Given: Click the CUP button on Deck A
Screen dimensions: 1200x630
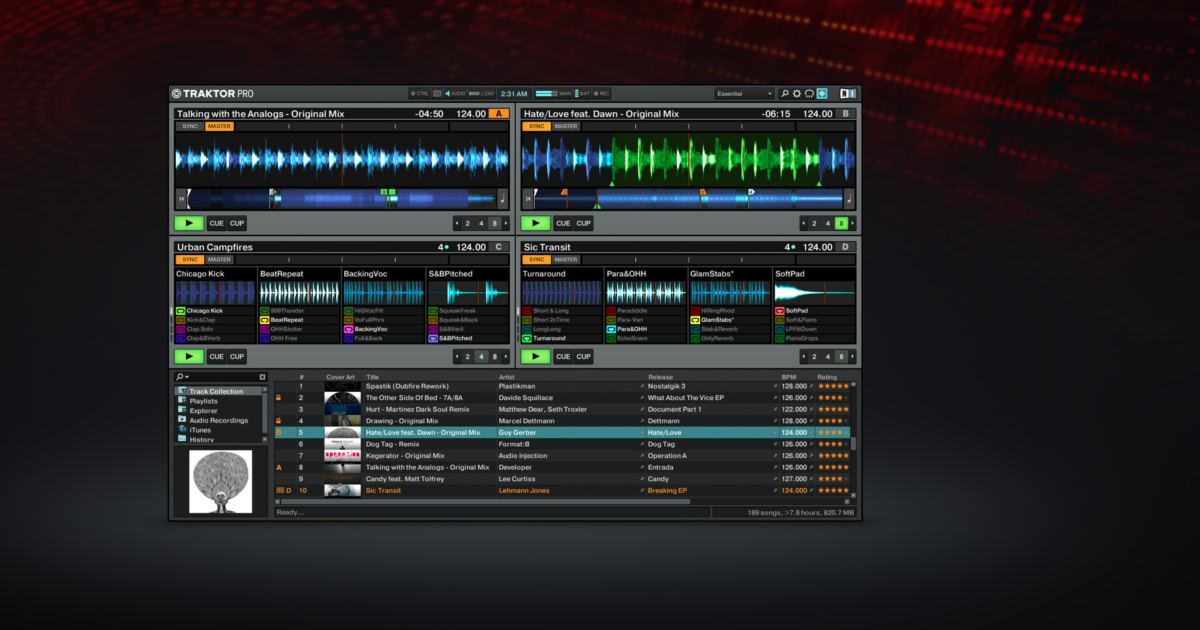Looking at the screenshot, I should pos(236,223).
